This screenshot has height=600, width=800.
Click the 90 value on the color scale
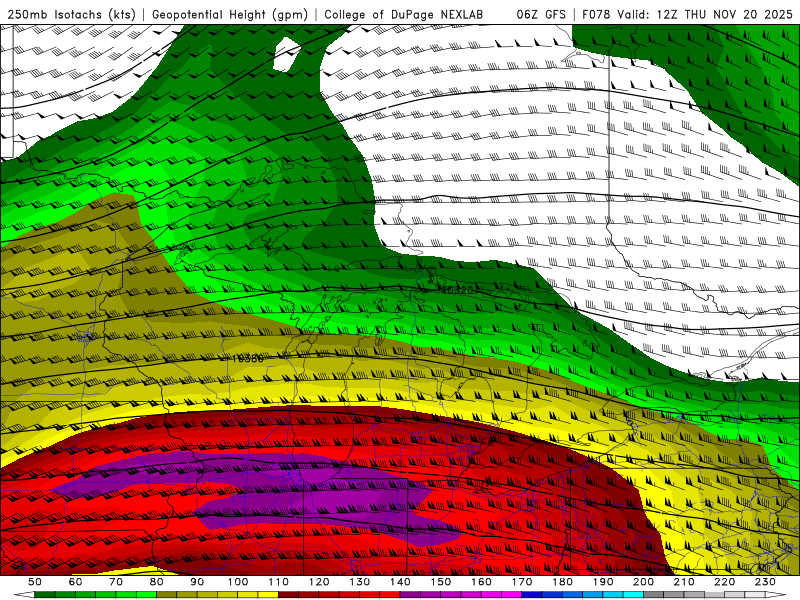[x=197, y=582]
